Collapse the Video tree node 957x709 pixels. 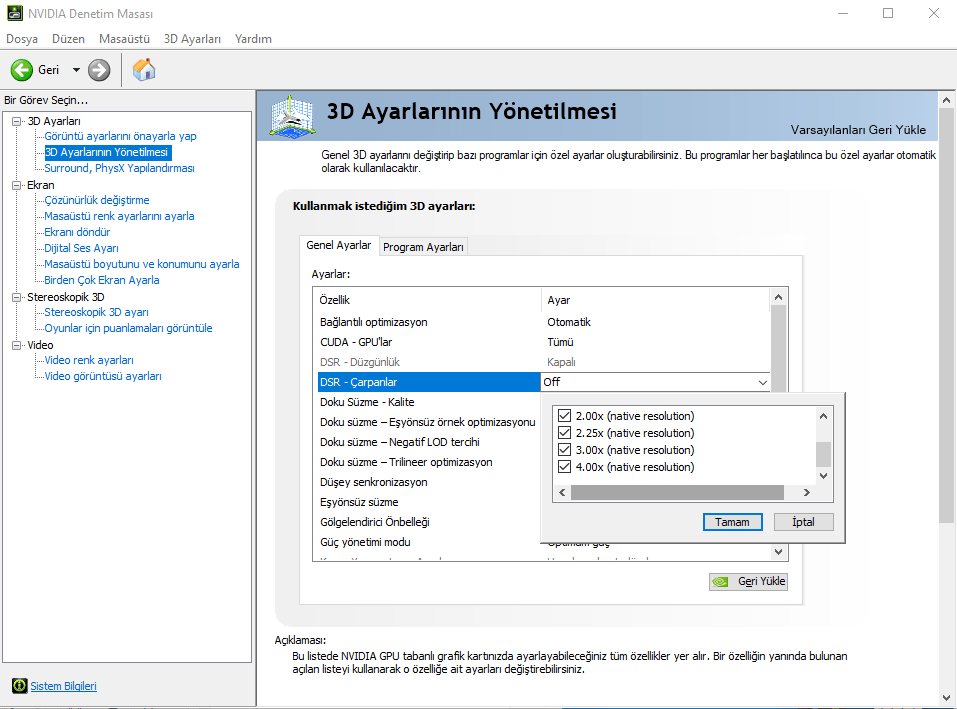click(17, 345)
